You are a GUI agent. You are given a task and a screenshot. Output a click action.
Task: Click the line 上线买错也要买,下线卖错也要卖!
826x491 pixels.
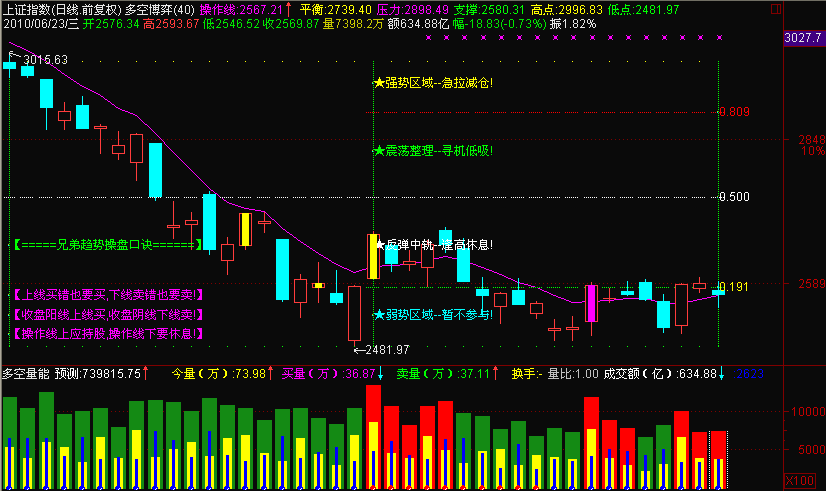coord(107,294)
